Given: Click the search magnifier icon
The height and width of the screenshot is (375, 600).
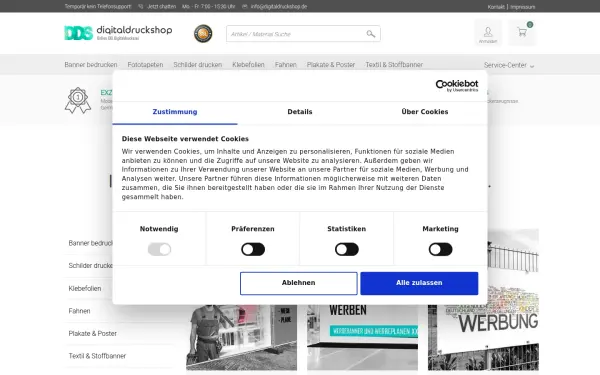Looking at the screenshot, I should 370,34.
